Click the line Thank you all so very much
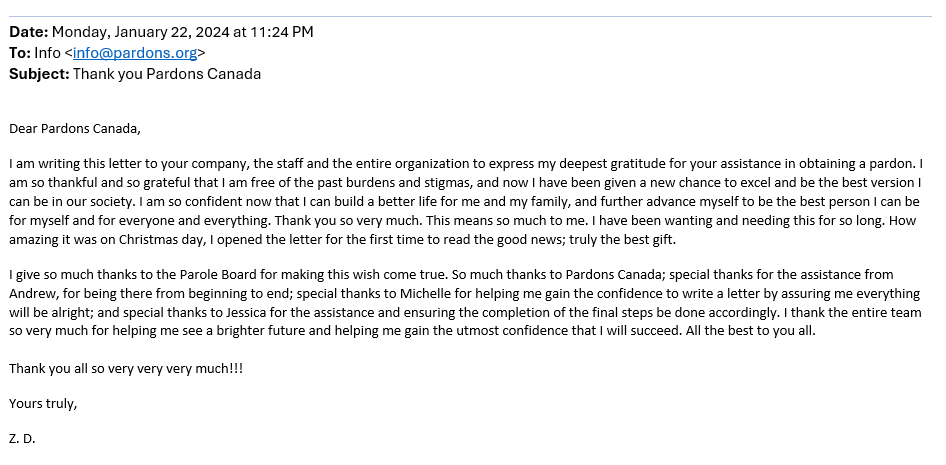 tap(126, 369)
